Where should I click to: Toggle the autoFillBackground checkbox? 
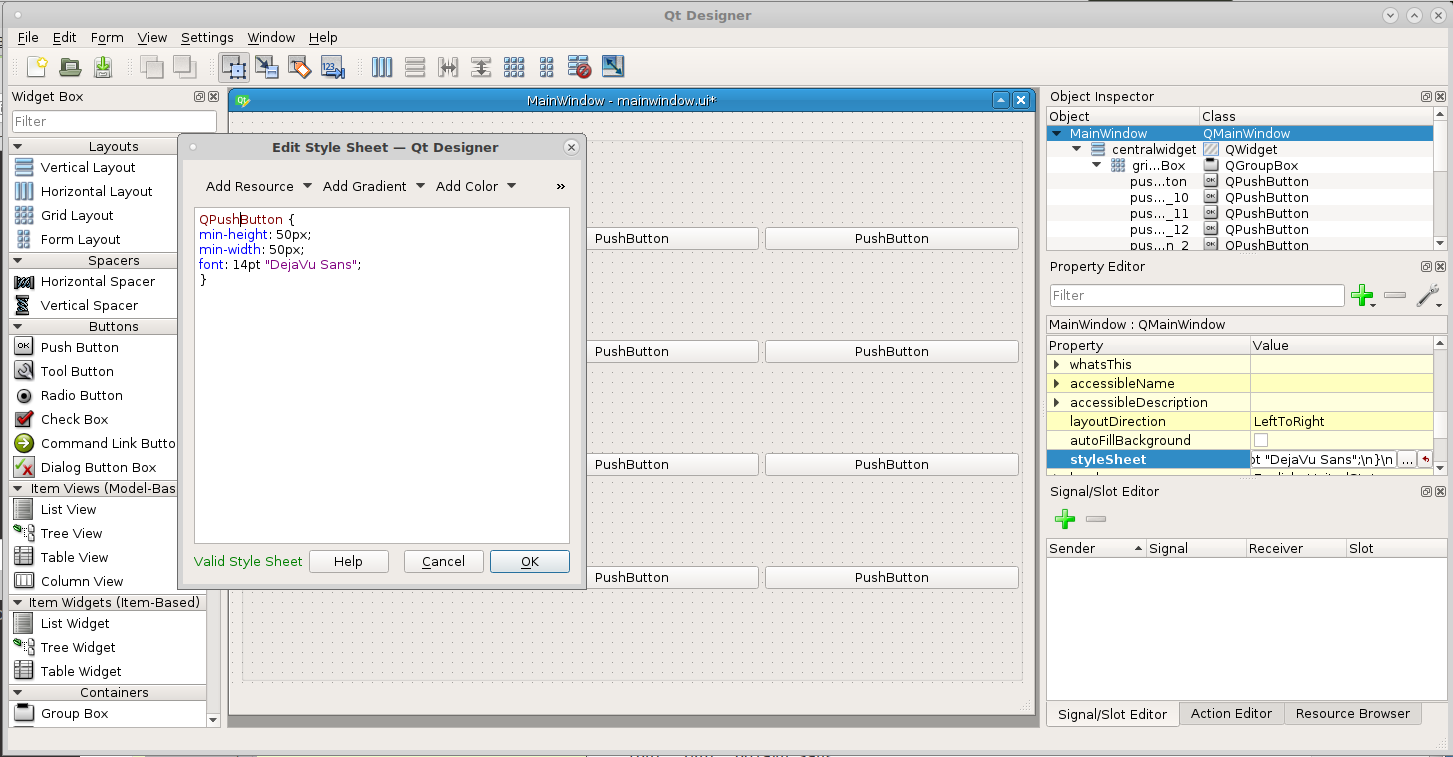[1261, 440]
